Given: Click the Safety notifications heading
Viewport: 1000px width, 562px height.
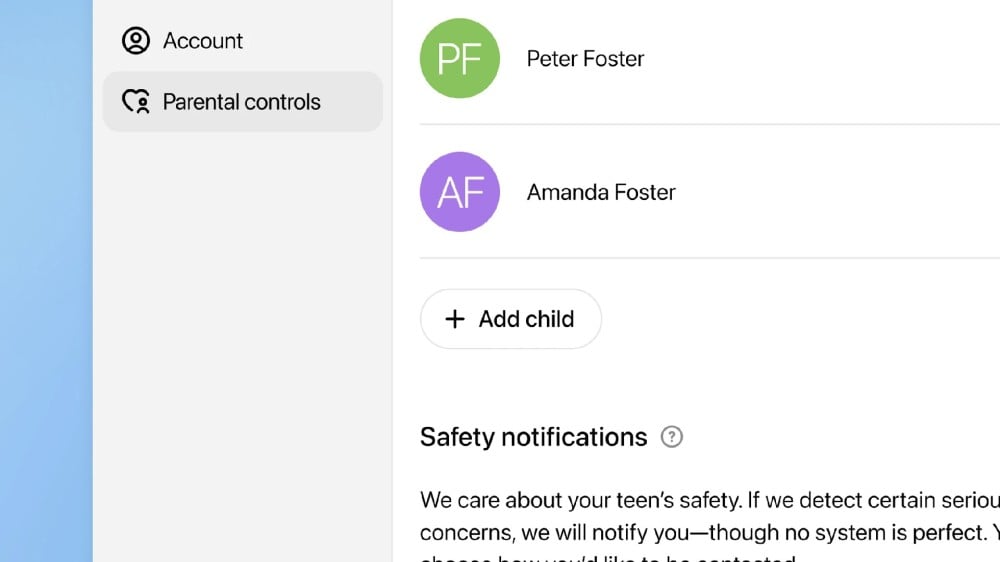Looking at the screenshot, I should [533, 437].
